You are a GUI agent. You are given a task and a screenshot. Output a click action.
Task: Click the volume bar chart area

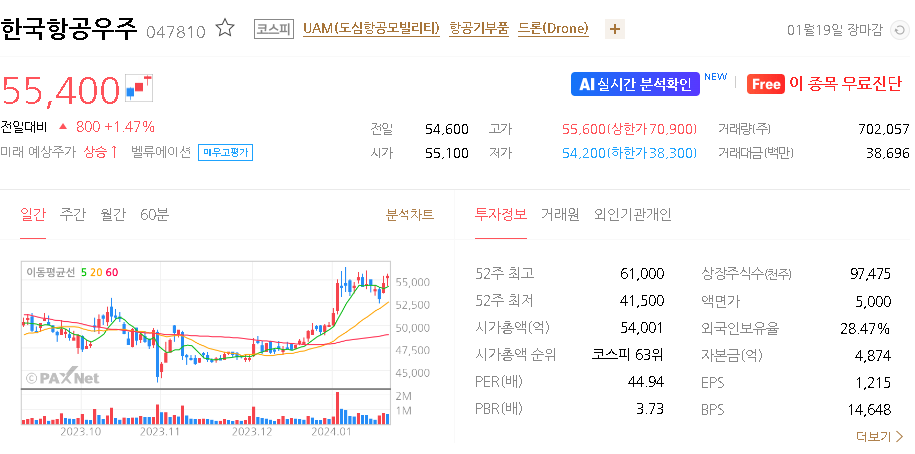(x=206, y=407)
